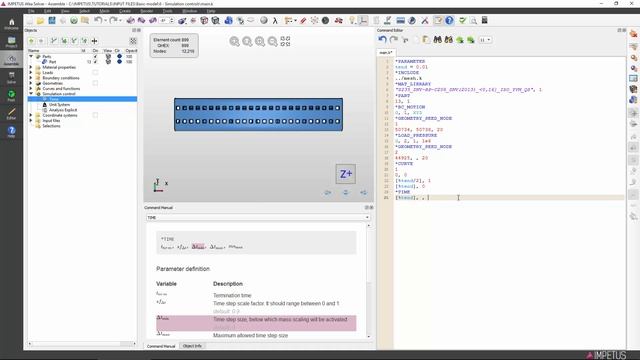Toggle the view mode icon for Parts row

click(x=108, y=56)
